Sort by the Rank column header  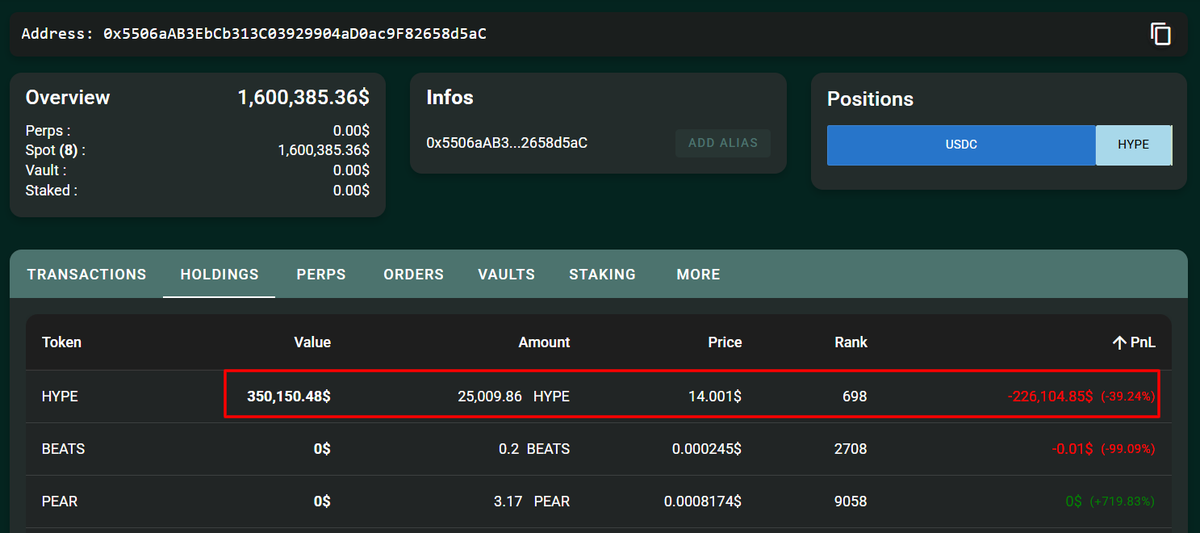click(851, 342)
